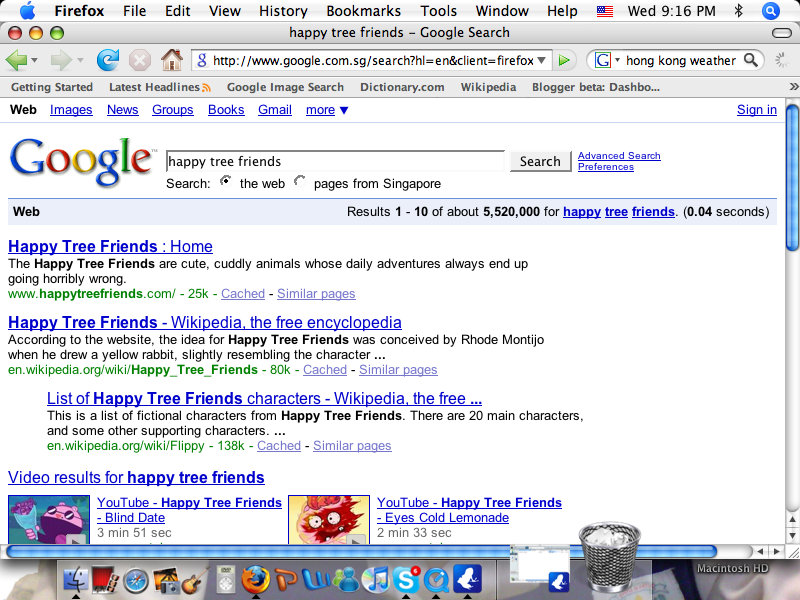Click the Firefox Dock icon
Image resolution: width=800 pixels, height=600 pixels.
point(255,580)
